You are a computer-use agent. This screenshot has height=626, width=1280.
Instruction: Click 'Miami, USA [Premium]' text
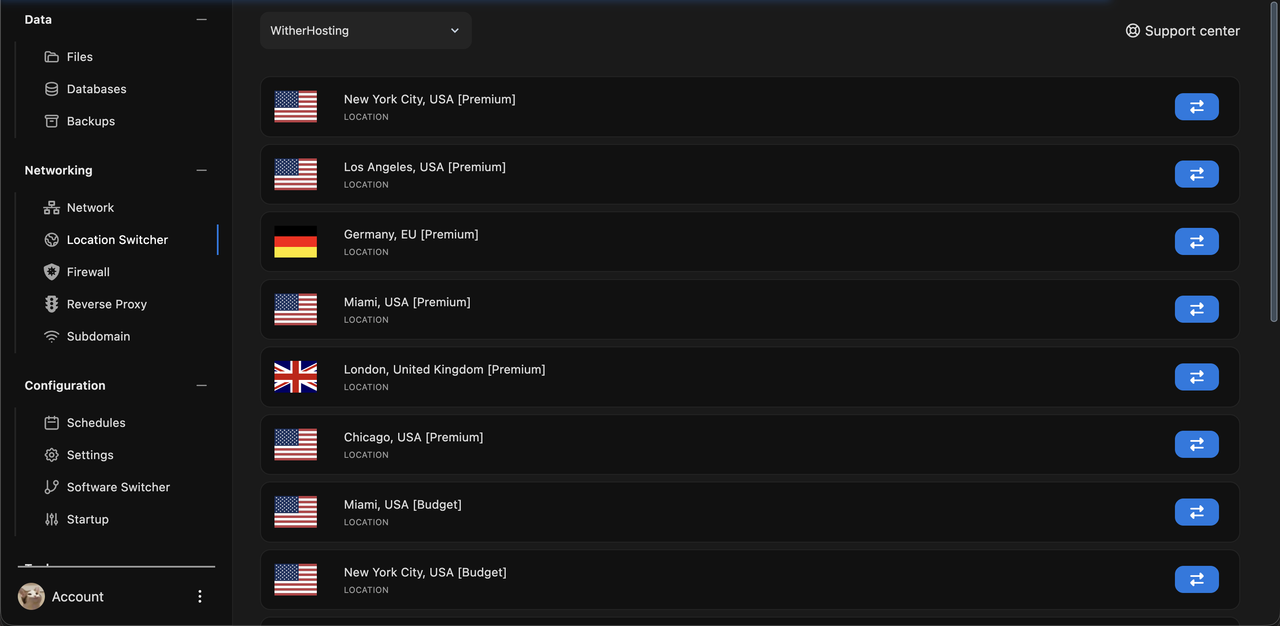(x=407, y=302)
